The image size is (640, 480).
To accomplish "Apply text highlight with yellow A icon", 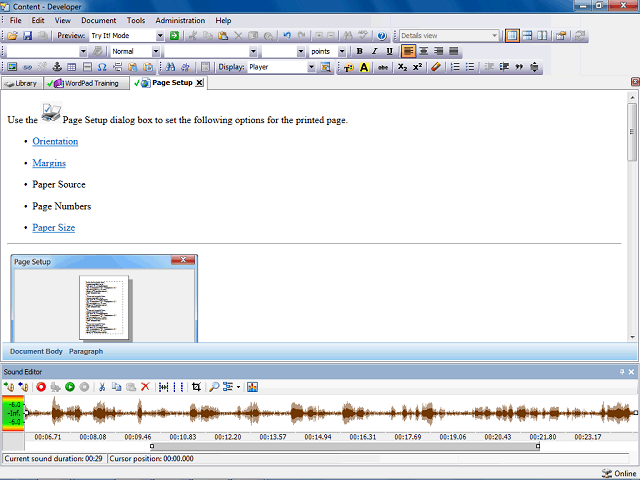I will coord(364,67).
